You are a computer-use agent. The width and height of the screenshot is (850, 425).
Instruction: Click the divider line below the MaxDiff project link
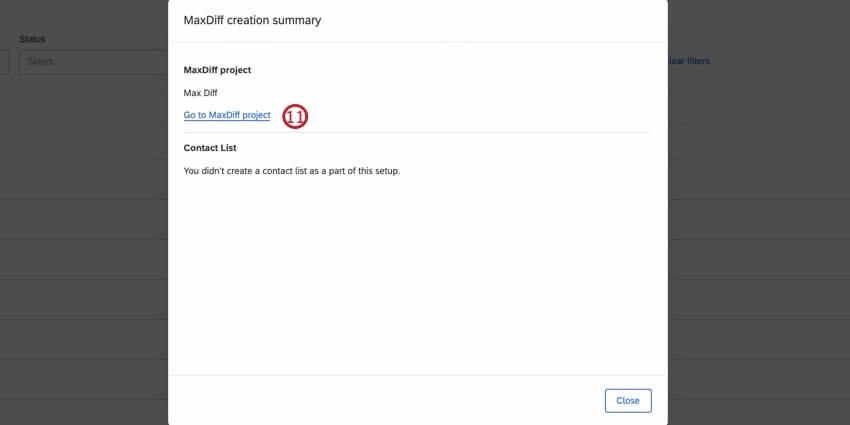pos(417,132)
